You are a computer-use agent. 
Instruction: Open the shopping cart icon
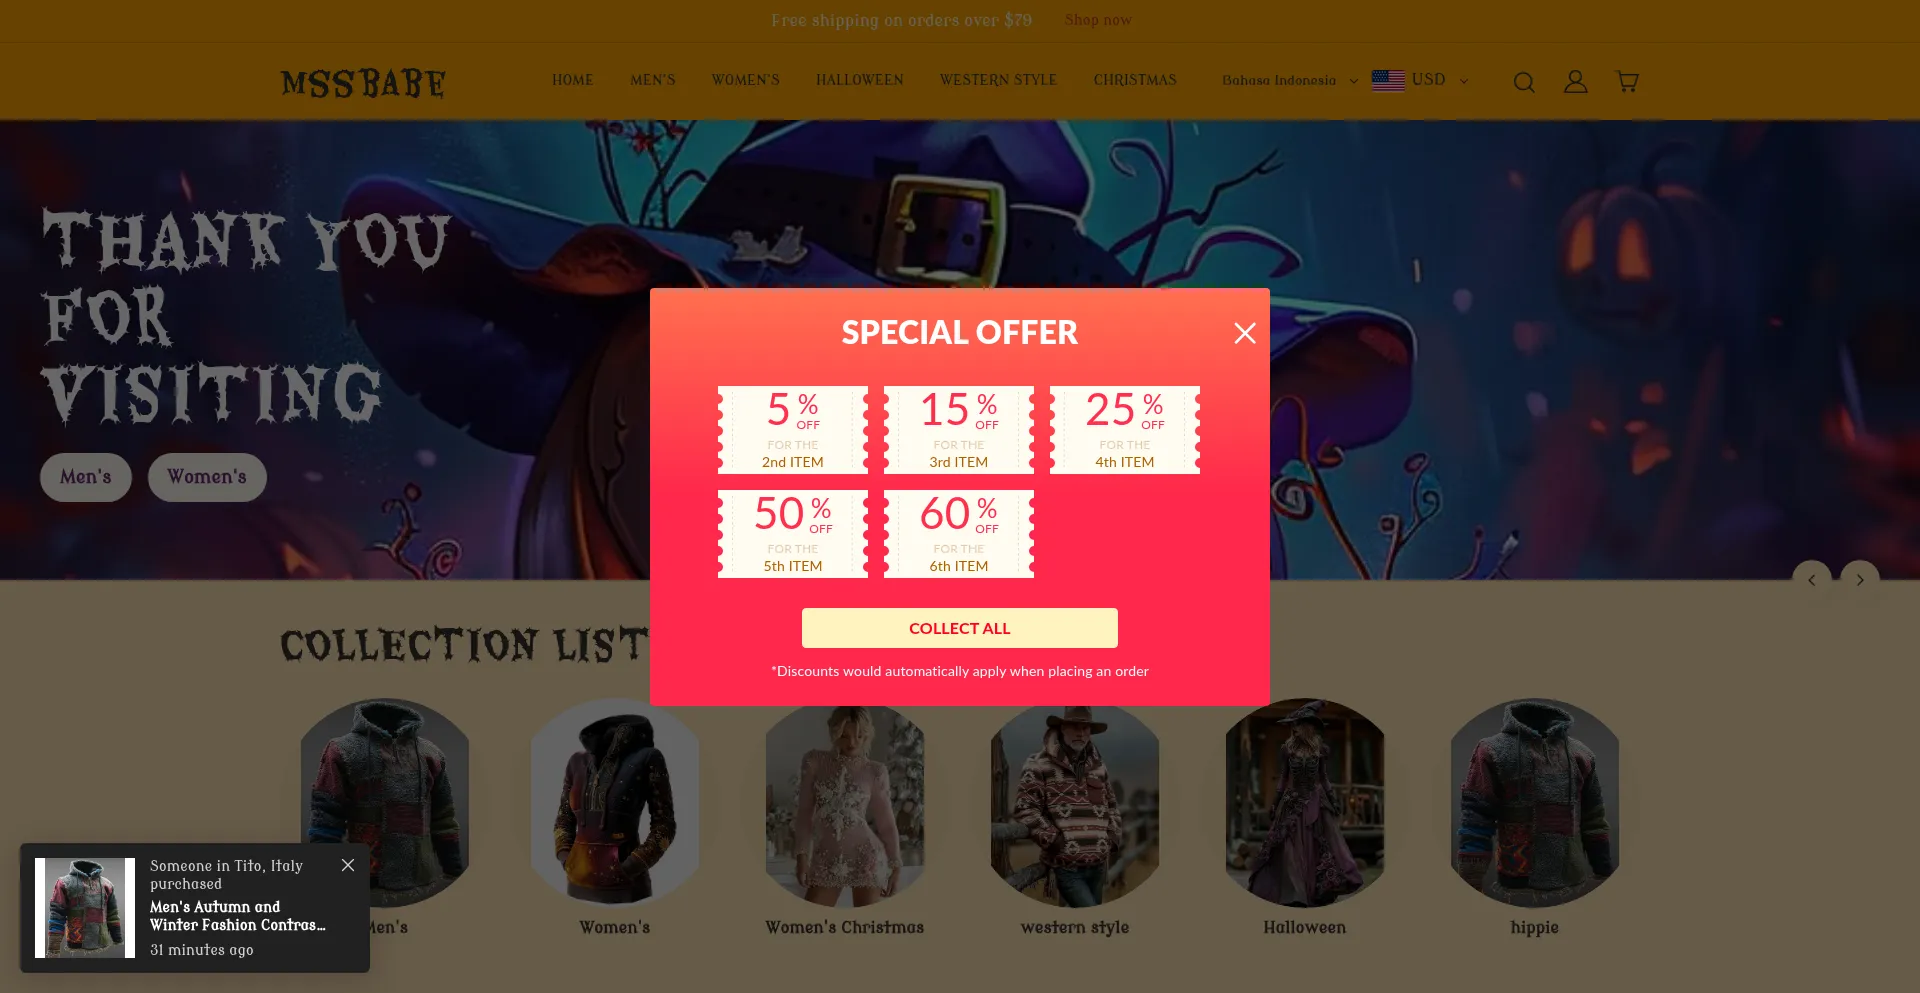1627,81
